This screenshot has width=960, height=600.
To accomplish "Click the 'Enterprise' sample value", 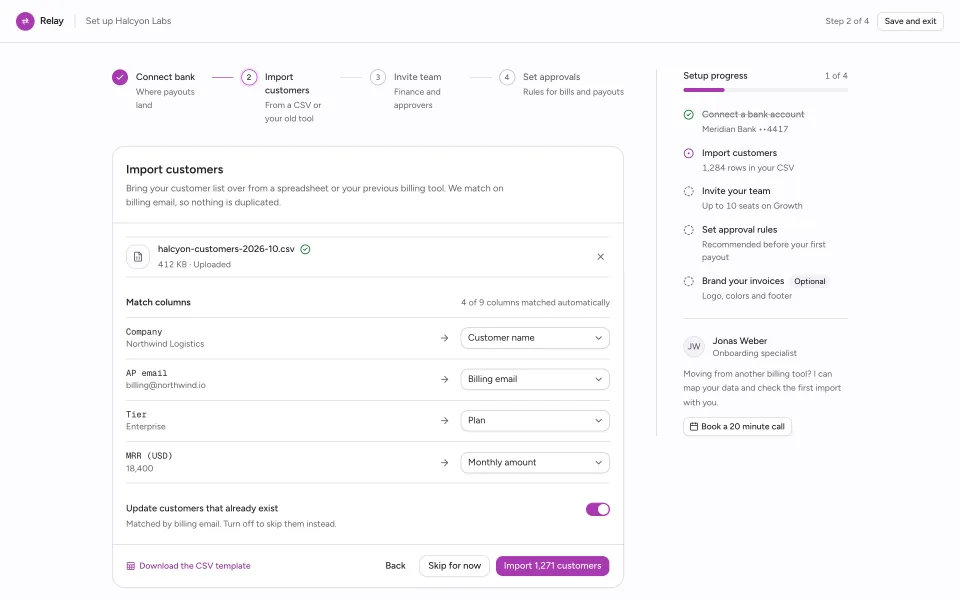I will pos(146,427).
